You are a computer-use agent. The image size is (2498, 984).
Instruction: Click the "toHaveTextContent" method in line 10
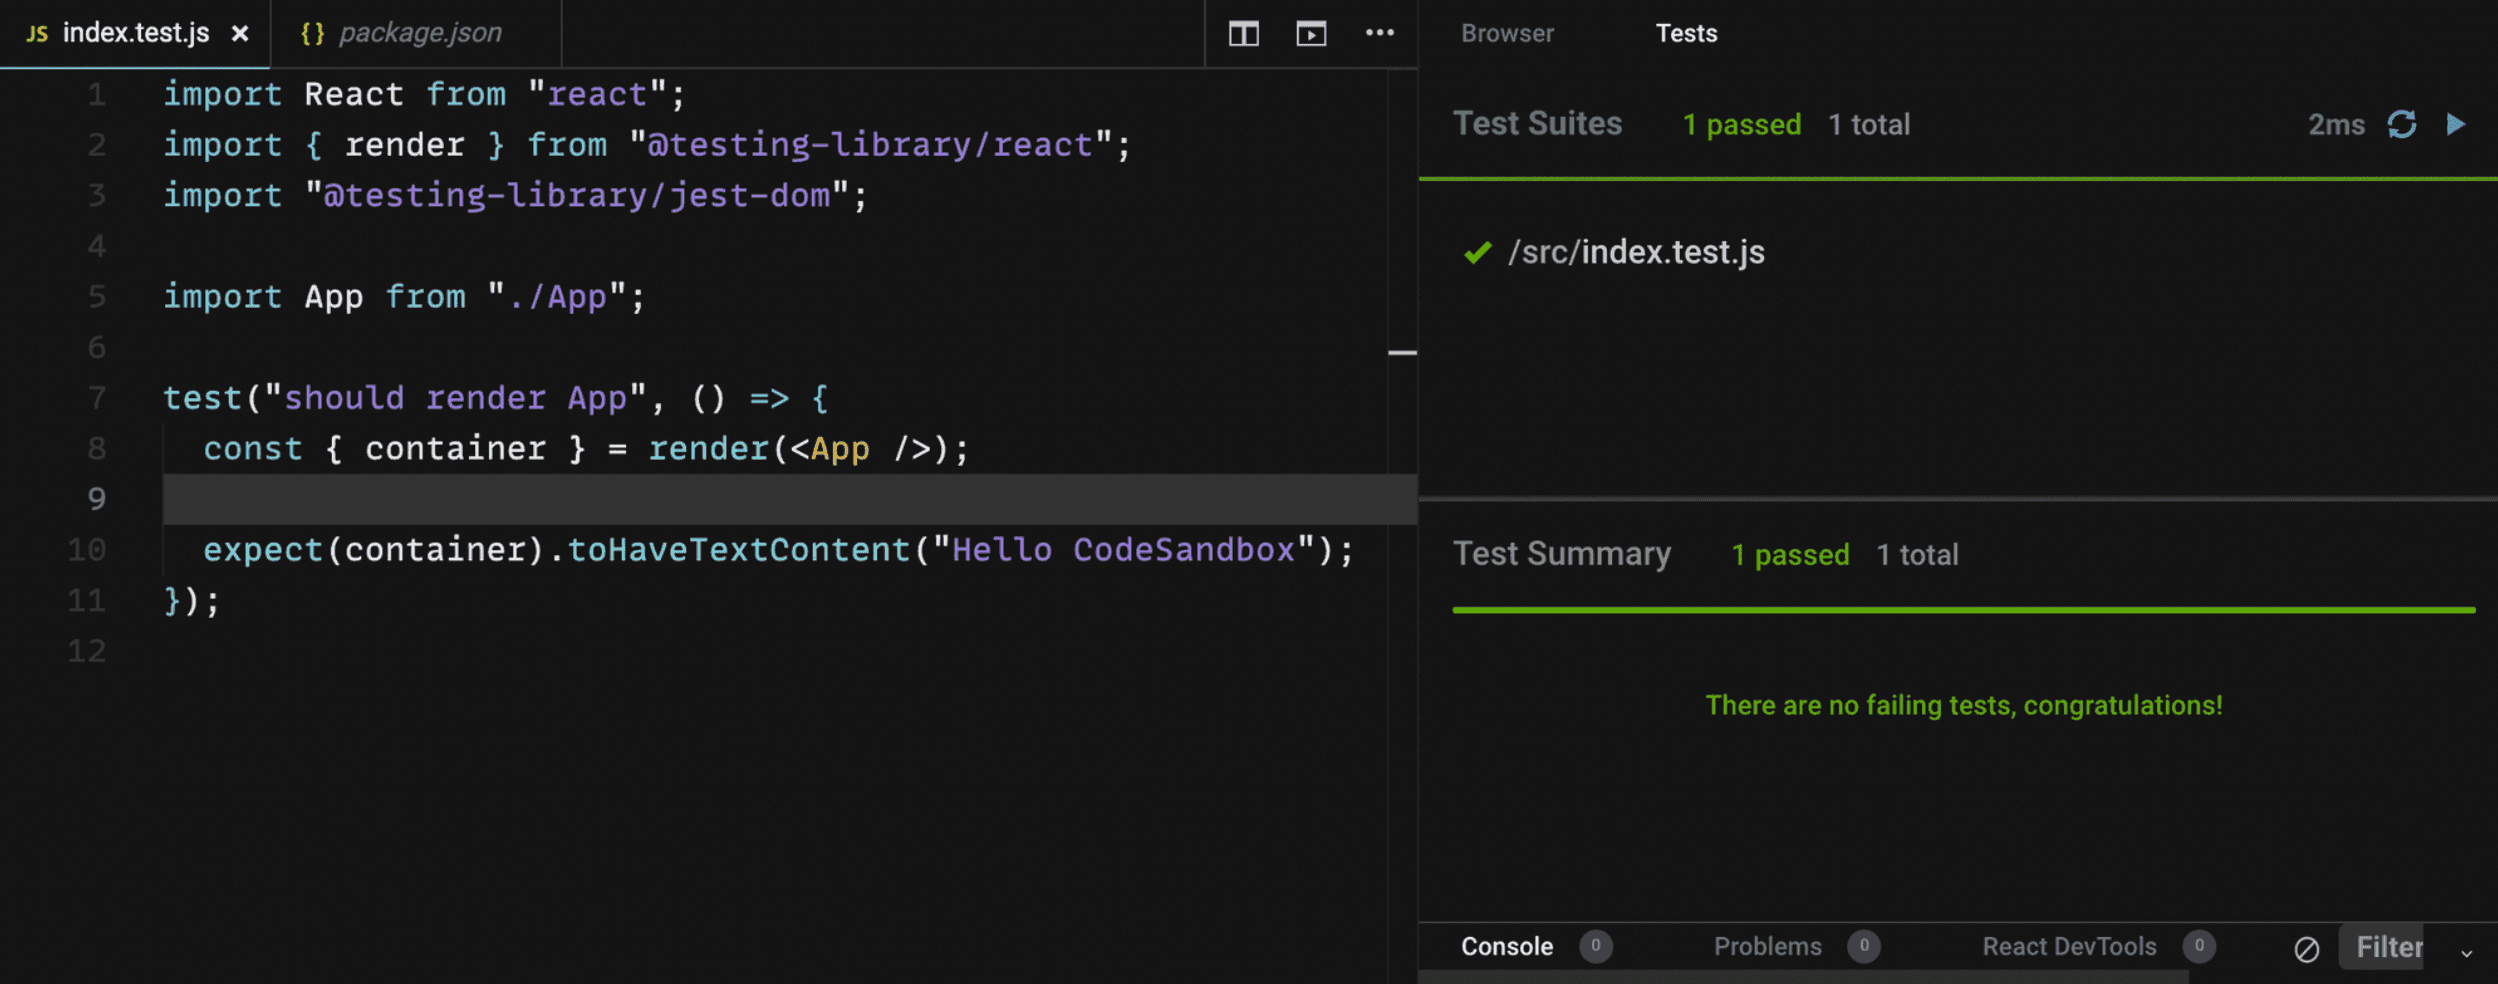coord(739,550)
